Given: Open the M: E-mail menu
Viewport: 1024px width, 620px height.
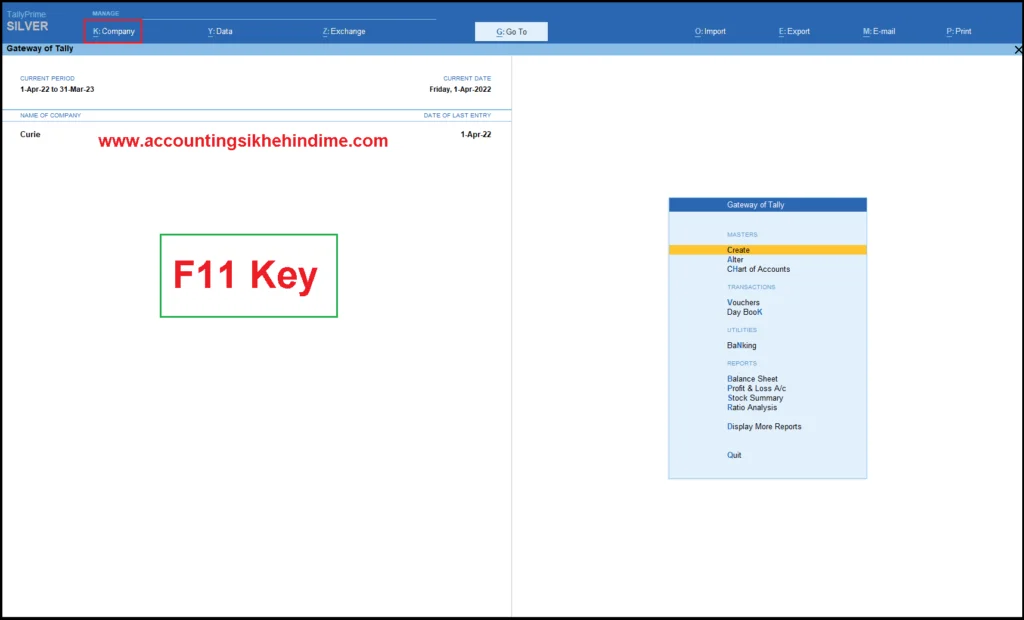Looking at the screenshot, I should pos(879,31).
